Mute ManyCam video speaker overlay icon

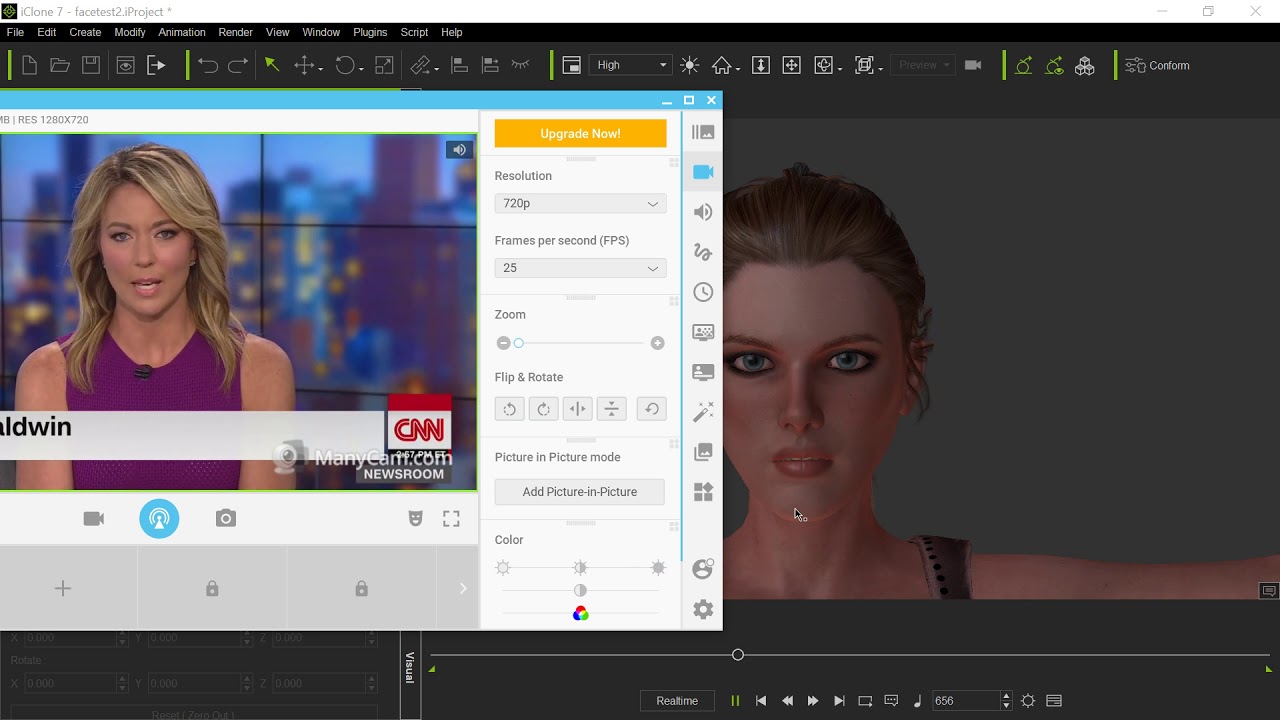pos(459,150)
